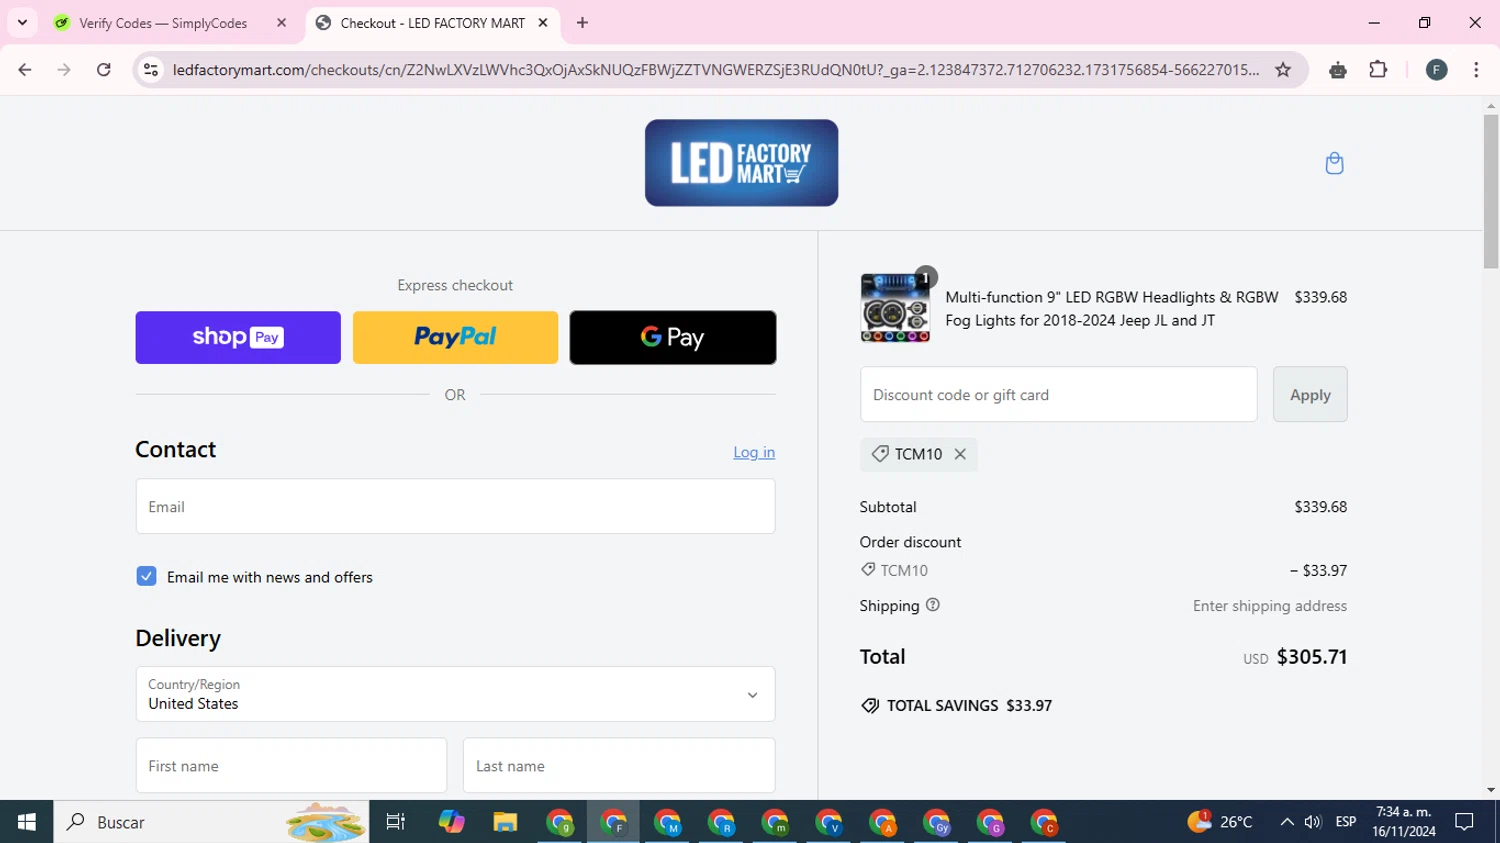Launch Copilot from the taskbar
This screenshot has width=1500, height=843.
click(x=451, y=822)
